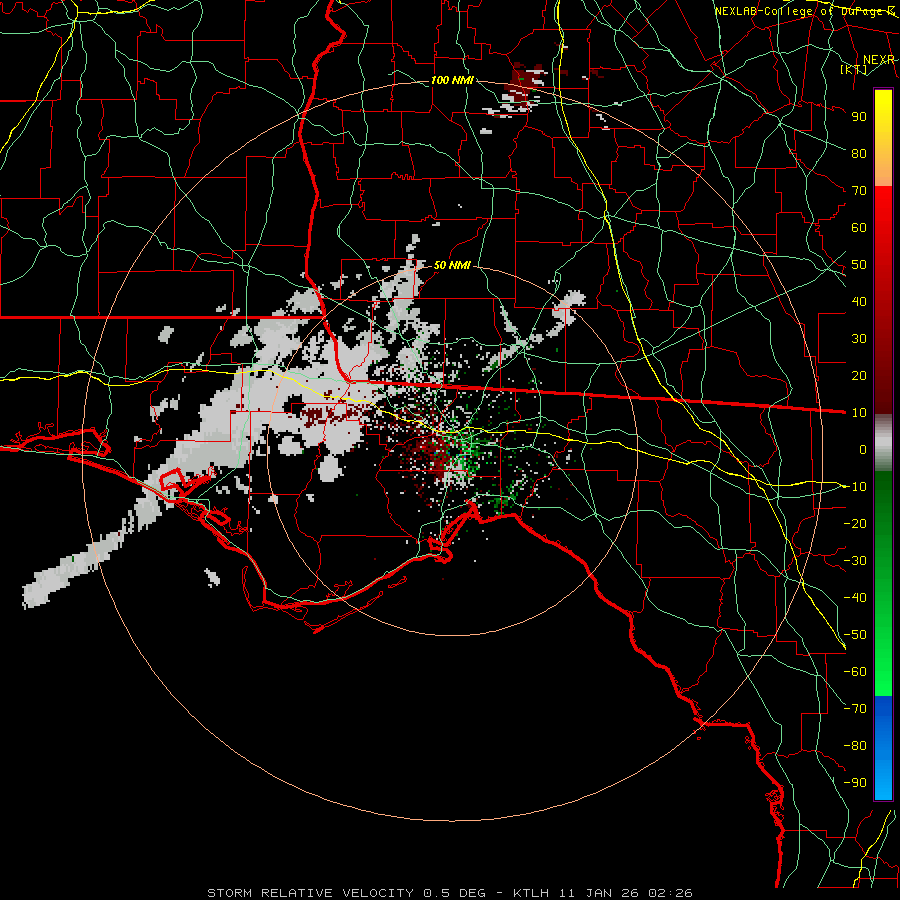Click the "11 JAN 26" date text

(599, 893)
